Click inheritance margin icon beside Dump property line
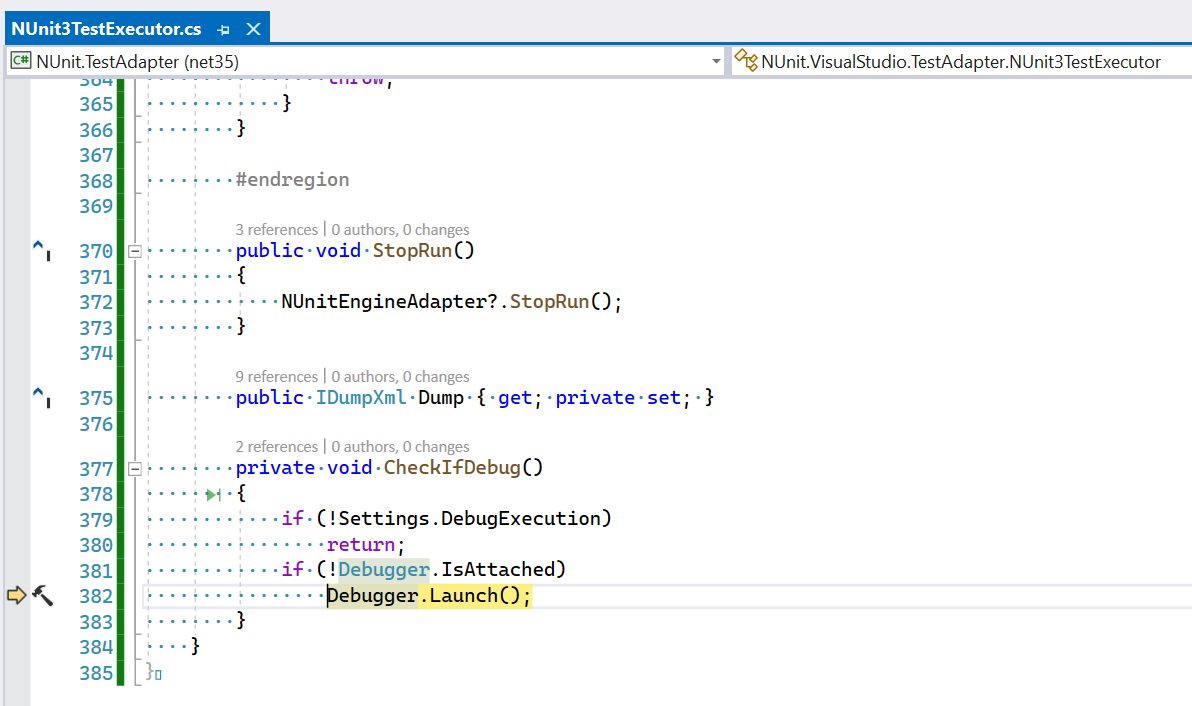Image resolution: width=1192 pixels, height=706 pixels. (41, 398)
